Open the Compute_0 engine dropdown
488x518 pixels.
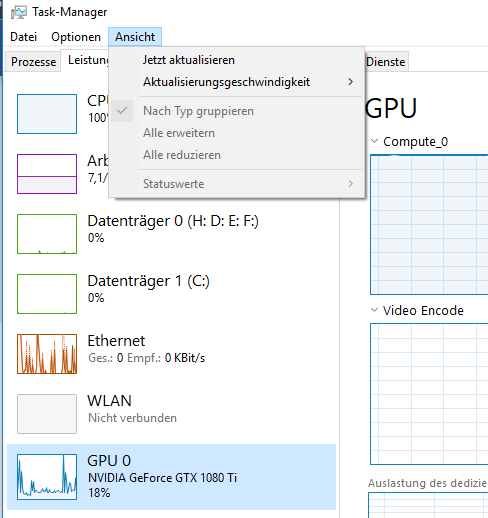[x=375, y=141]
